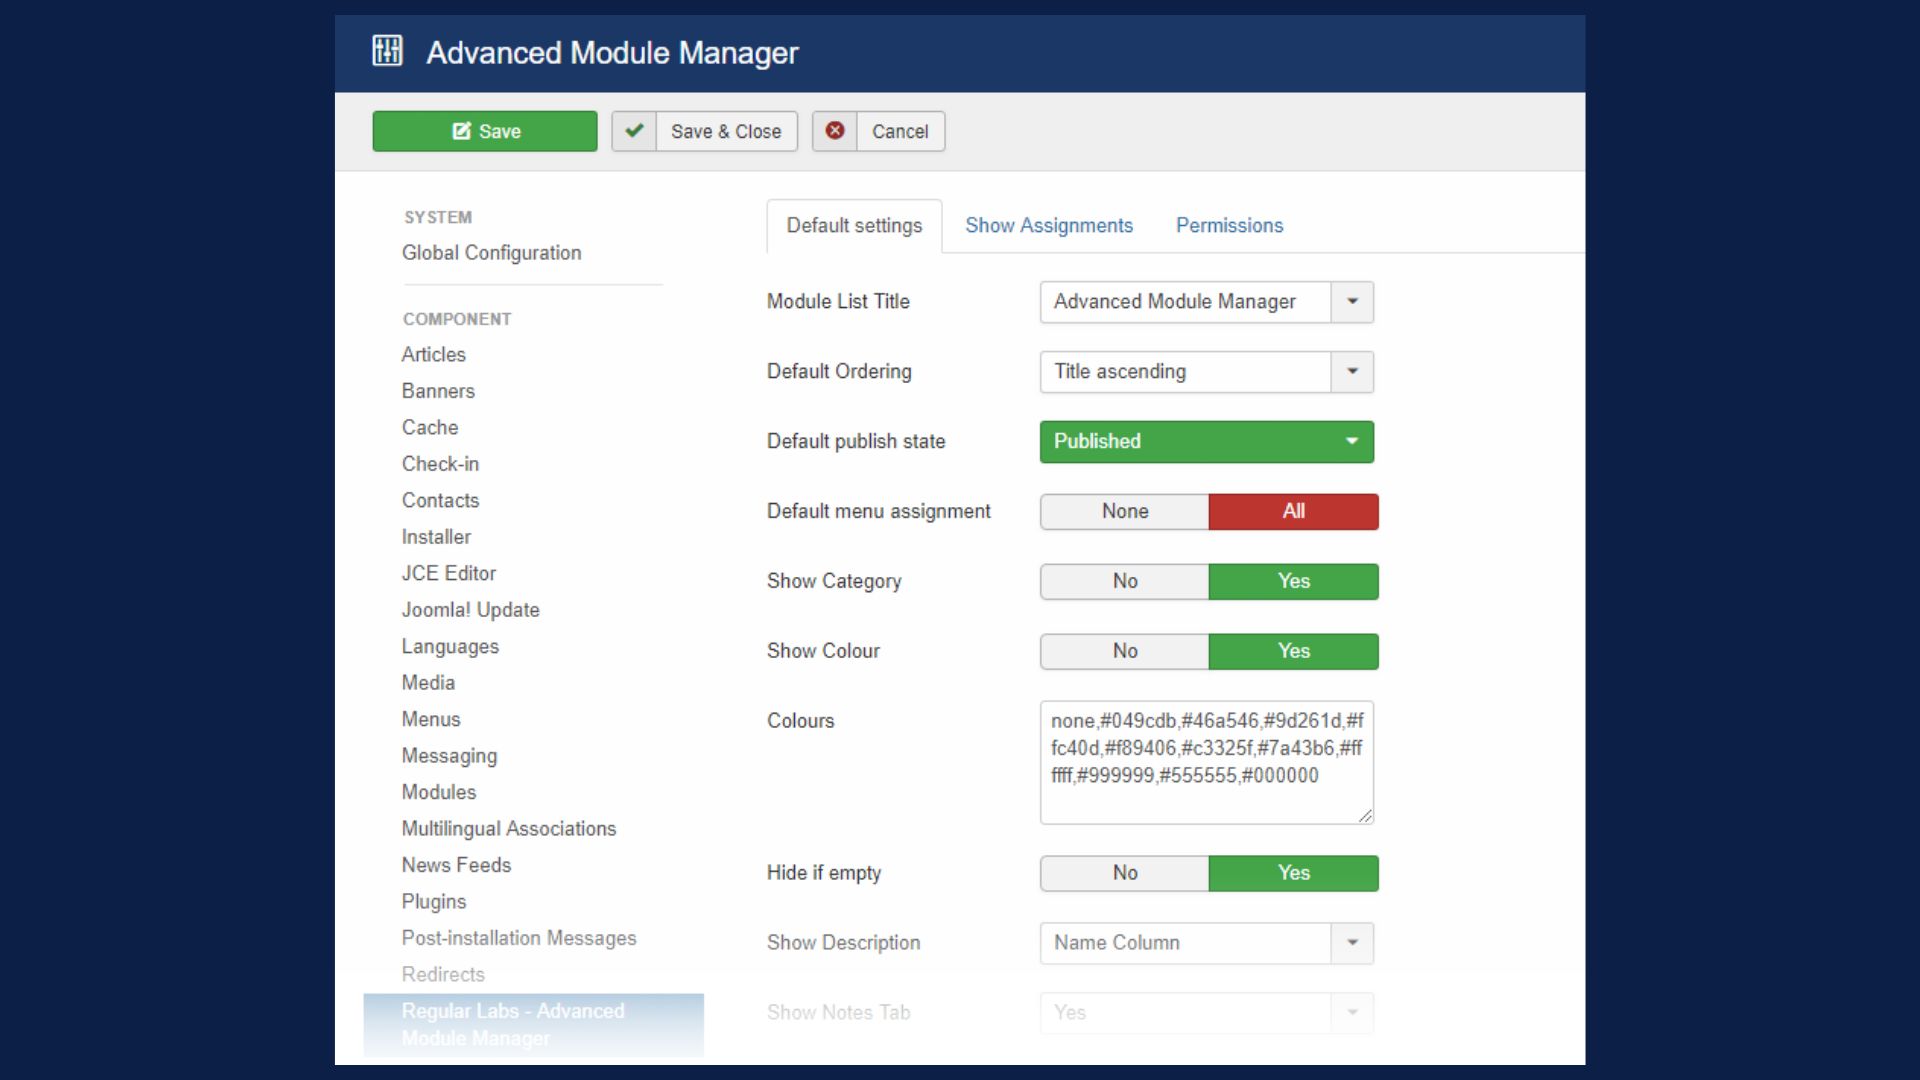
Task: Open Menus in the sidebar
Action: pyautogui.click(x=431, y=720)
